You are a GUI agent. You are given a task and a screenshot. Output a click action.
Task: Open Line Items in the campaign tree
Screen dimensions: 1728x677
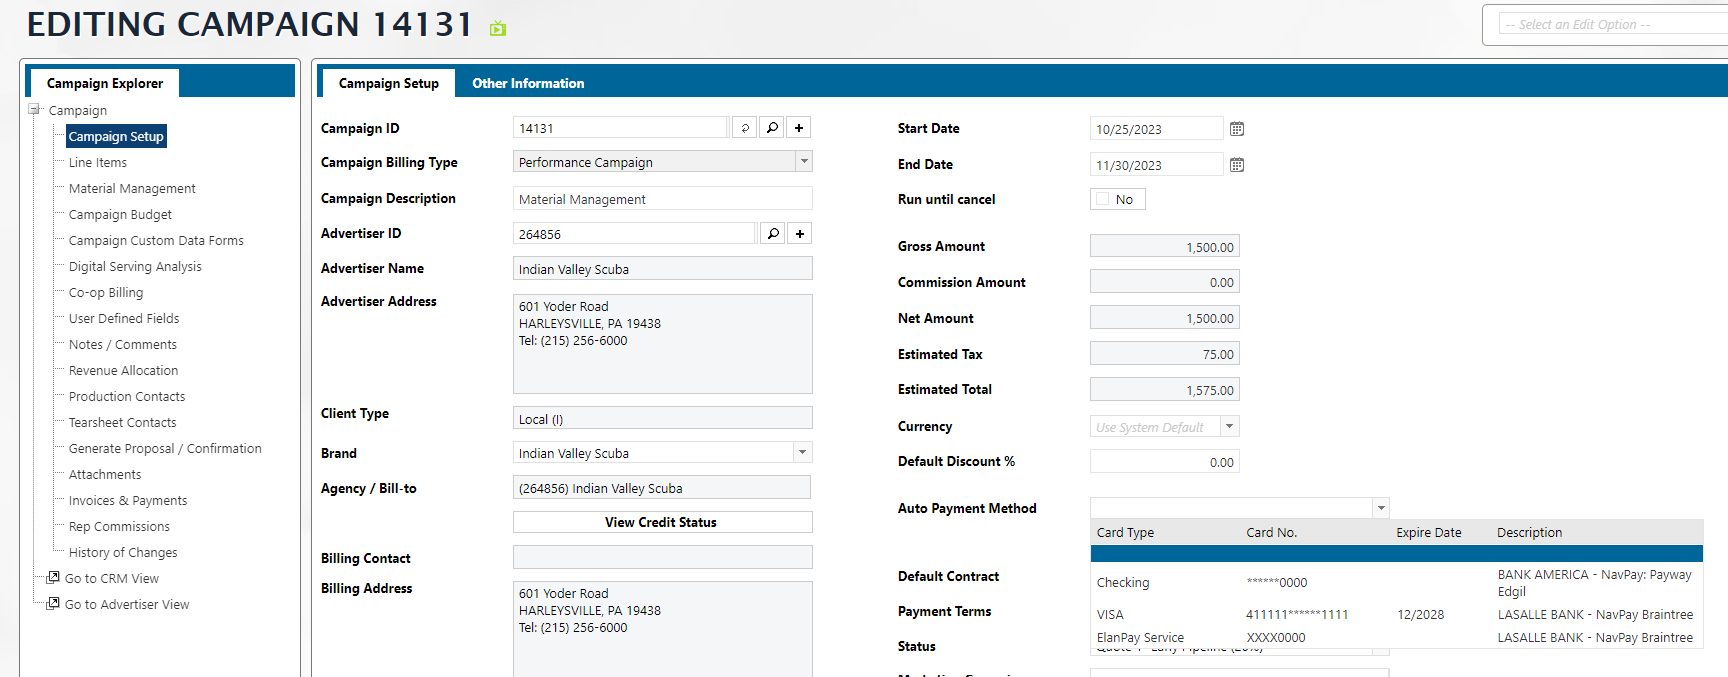[98, 162]
